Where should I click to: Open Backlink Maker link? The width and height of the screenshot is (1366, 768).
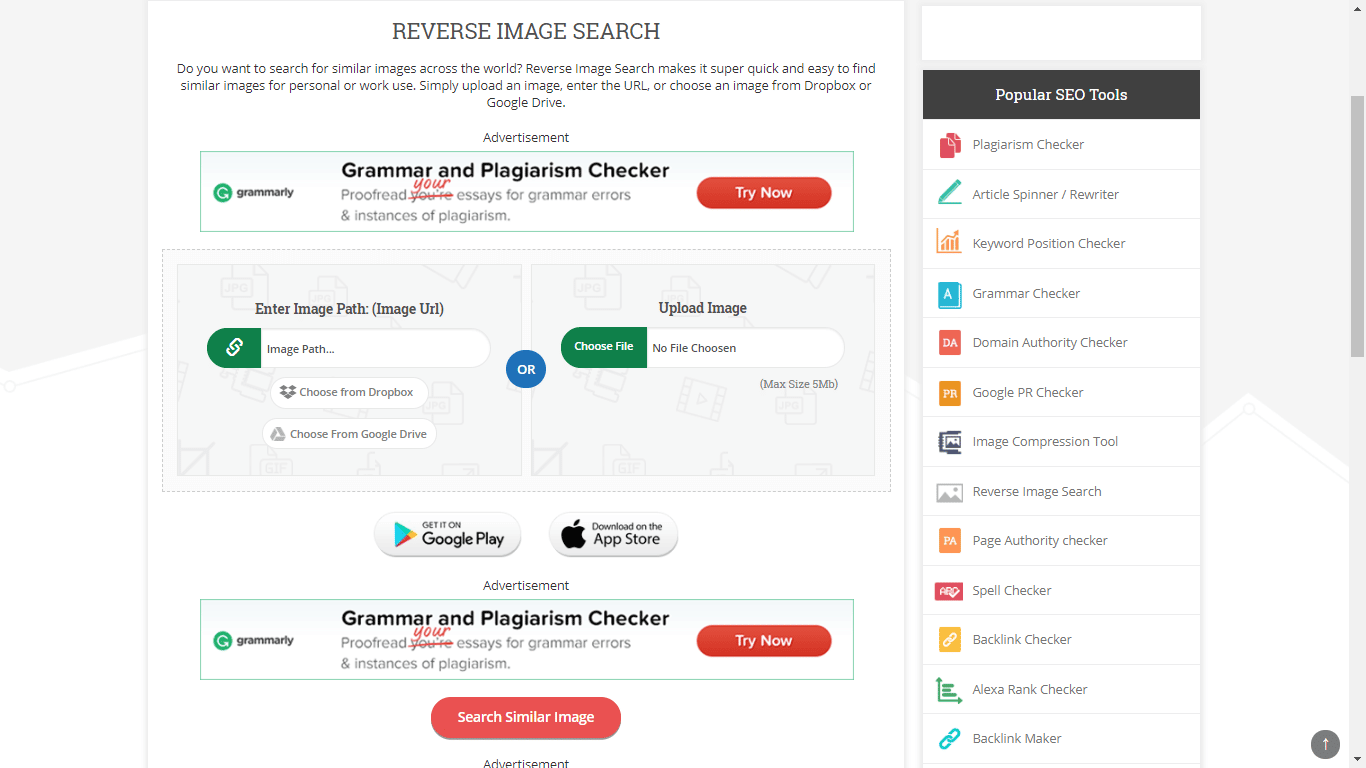pos(1017,739)
